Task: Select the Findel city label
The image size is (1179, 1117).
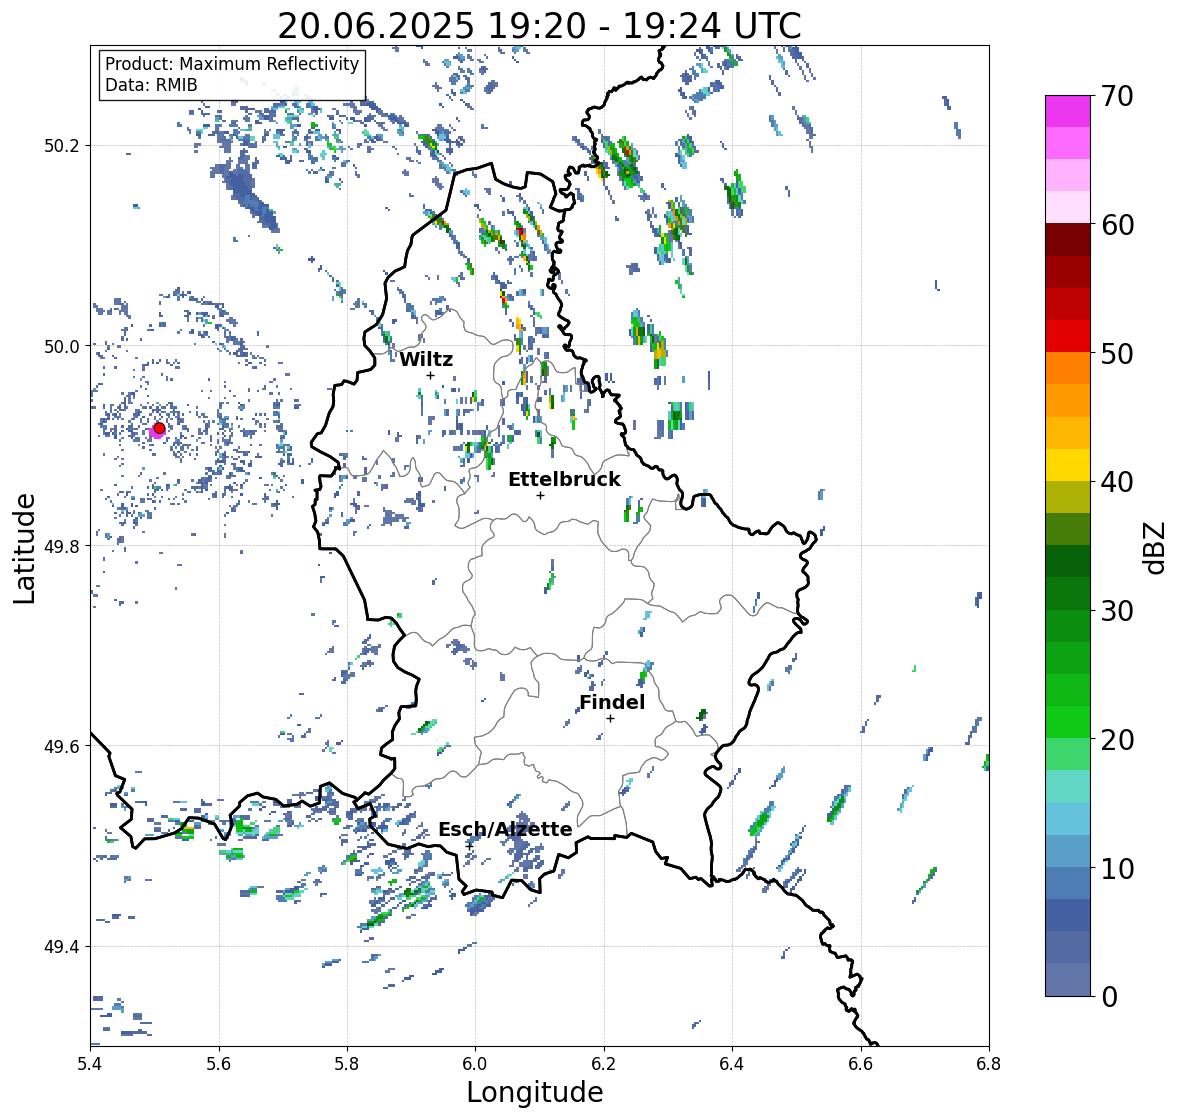Action: point(612,702)
